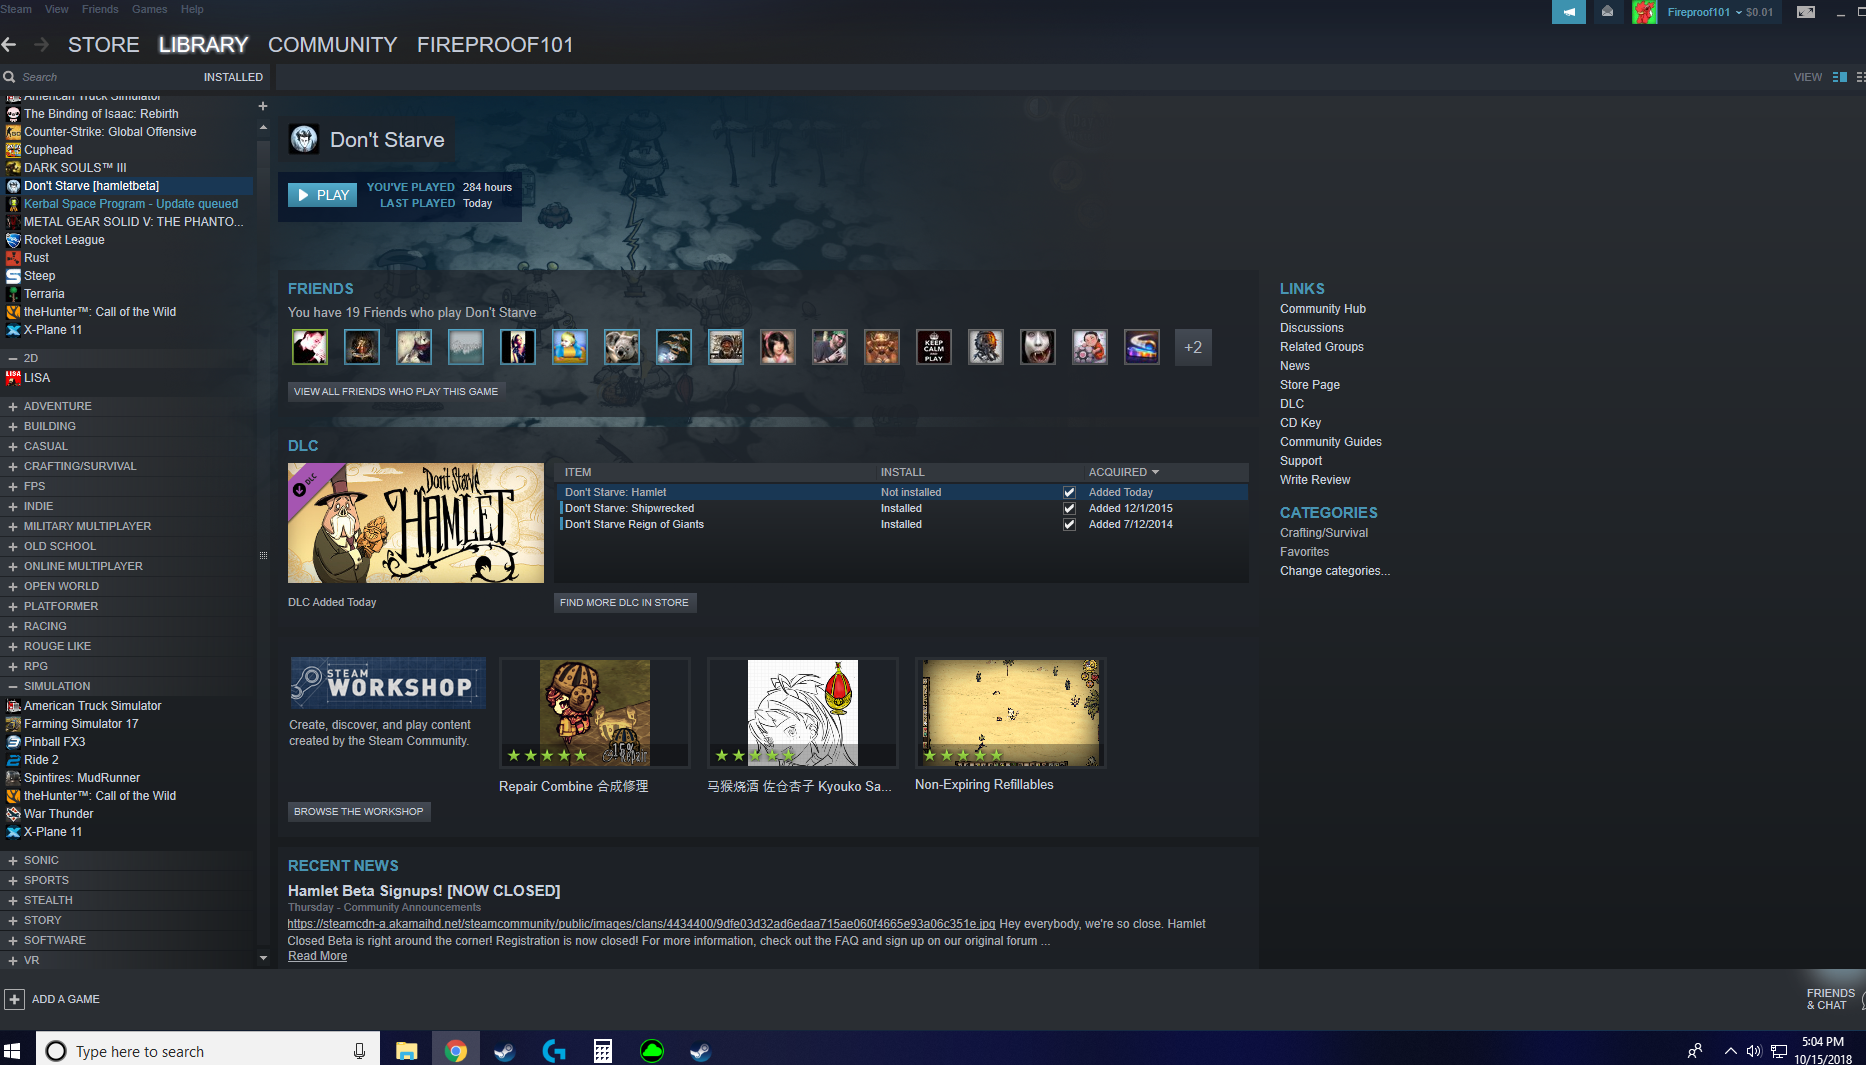Screen dimensions: 1866x1065
Task: Open the Games menu
Action: coord(149,9)
